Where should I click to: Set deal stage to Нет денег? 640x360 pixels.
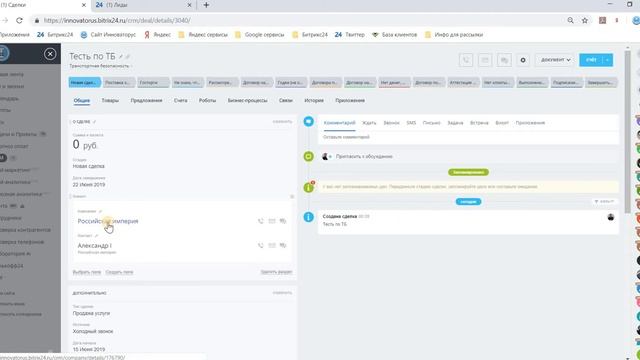(x=394, y=82)
